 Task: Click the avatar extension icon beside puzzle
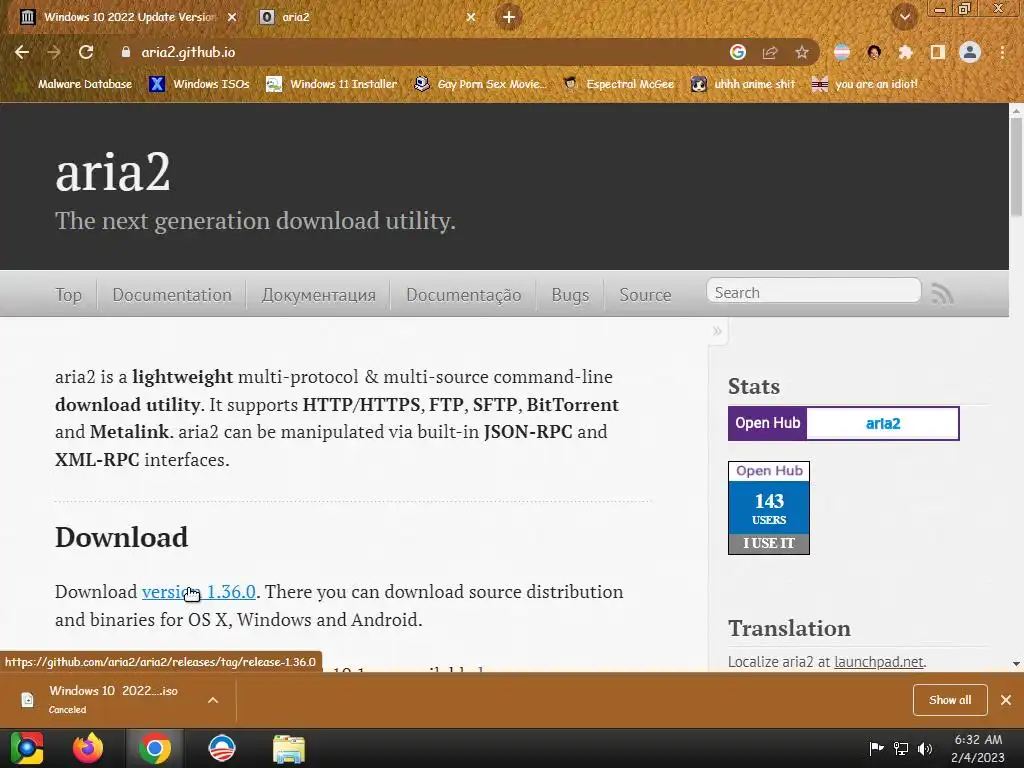pos(874,52)
